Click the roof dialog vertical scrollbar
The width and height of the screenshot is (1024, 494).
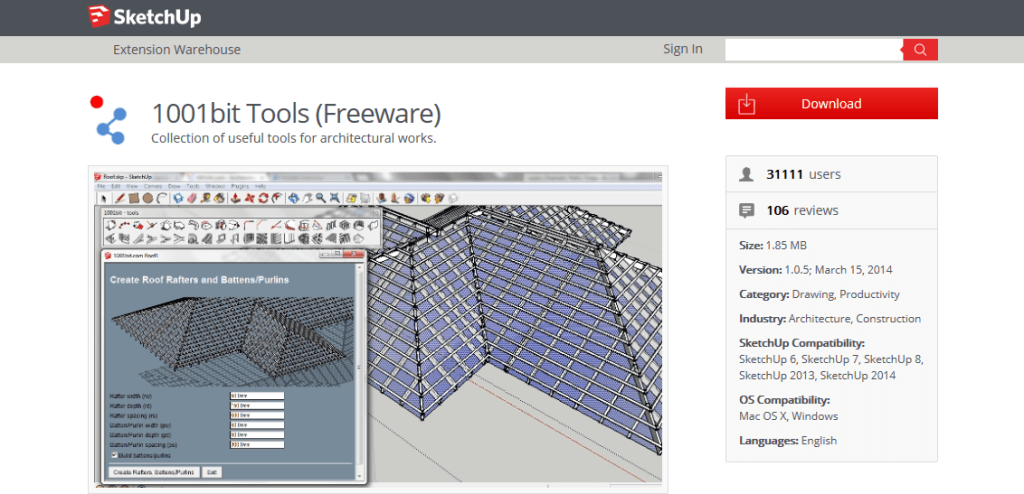point(359,372)
